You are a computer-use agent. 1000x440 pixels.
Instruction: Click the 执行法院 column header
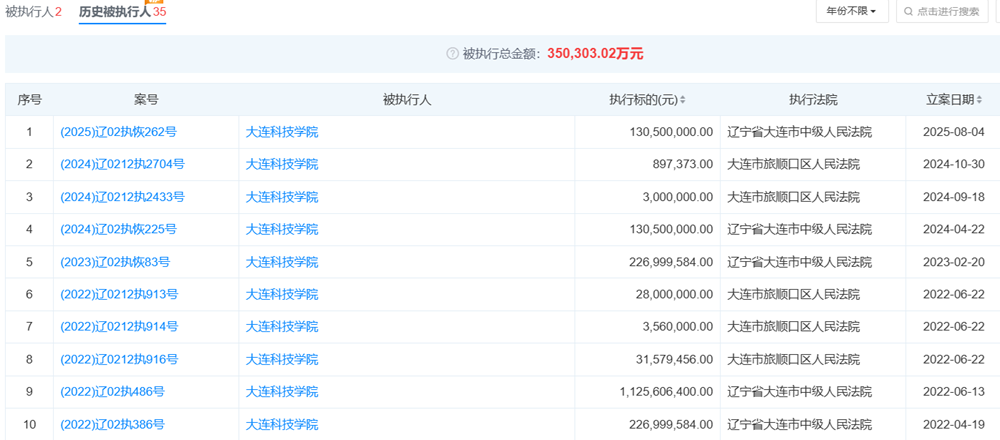tap(813, 100)
